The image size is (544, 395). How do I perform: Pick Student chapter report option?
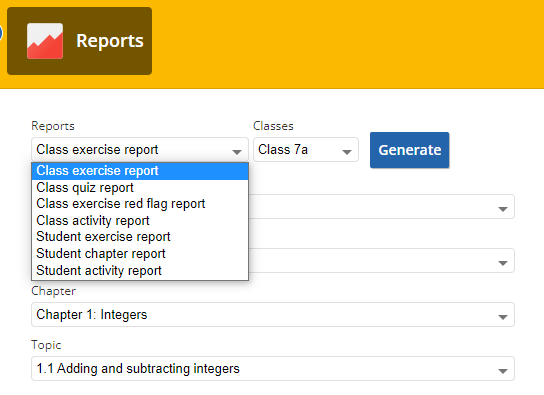(140, 254)
